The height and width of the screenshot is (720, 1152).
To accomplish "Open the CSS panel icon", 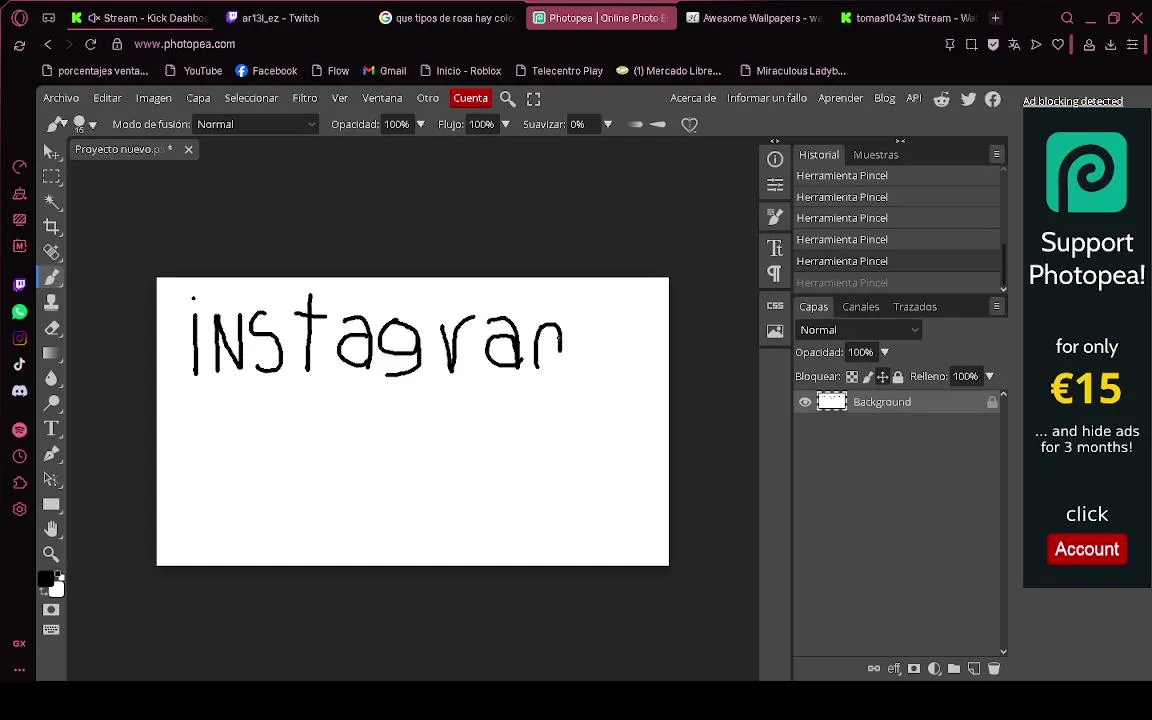I will [774, 306].
